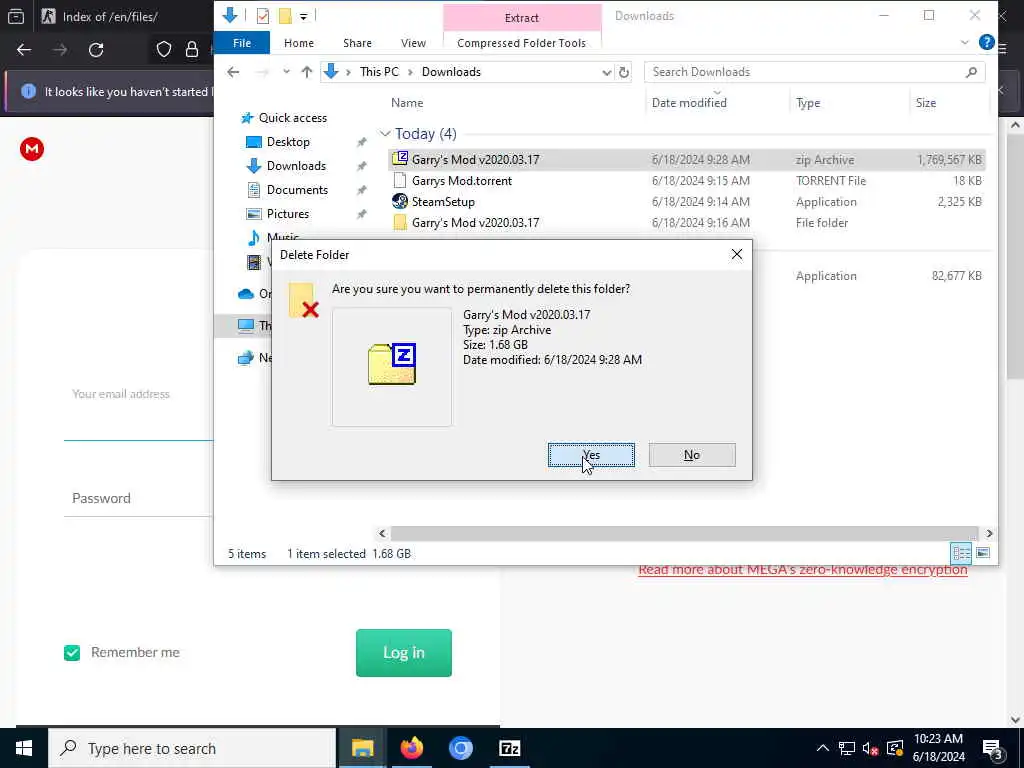Open 7-Zip from the taskbar
The width and height of the screenshot is (1024, 768).
point(509,748)
